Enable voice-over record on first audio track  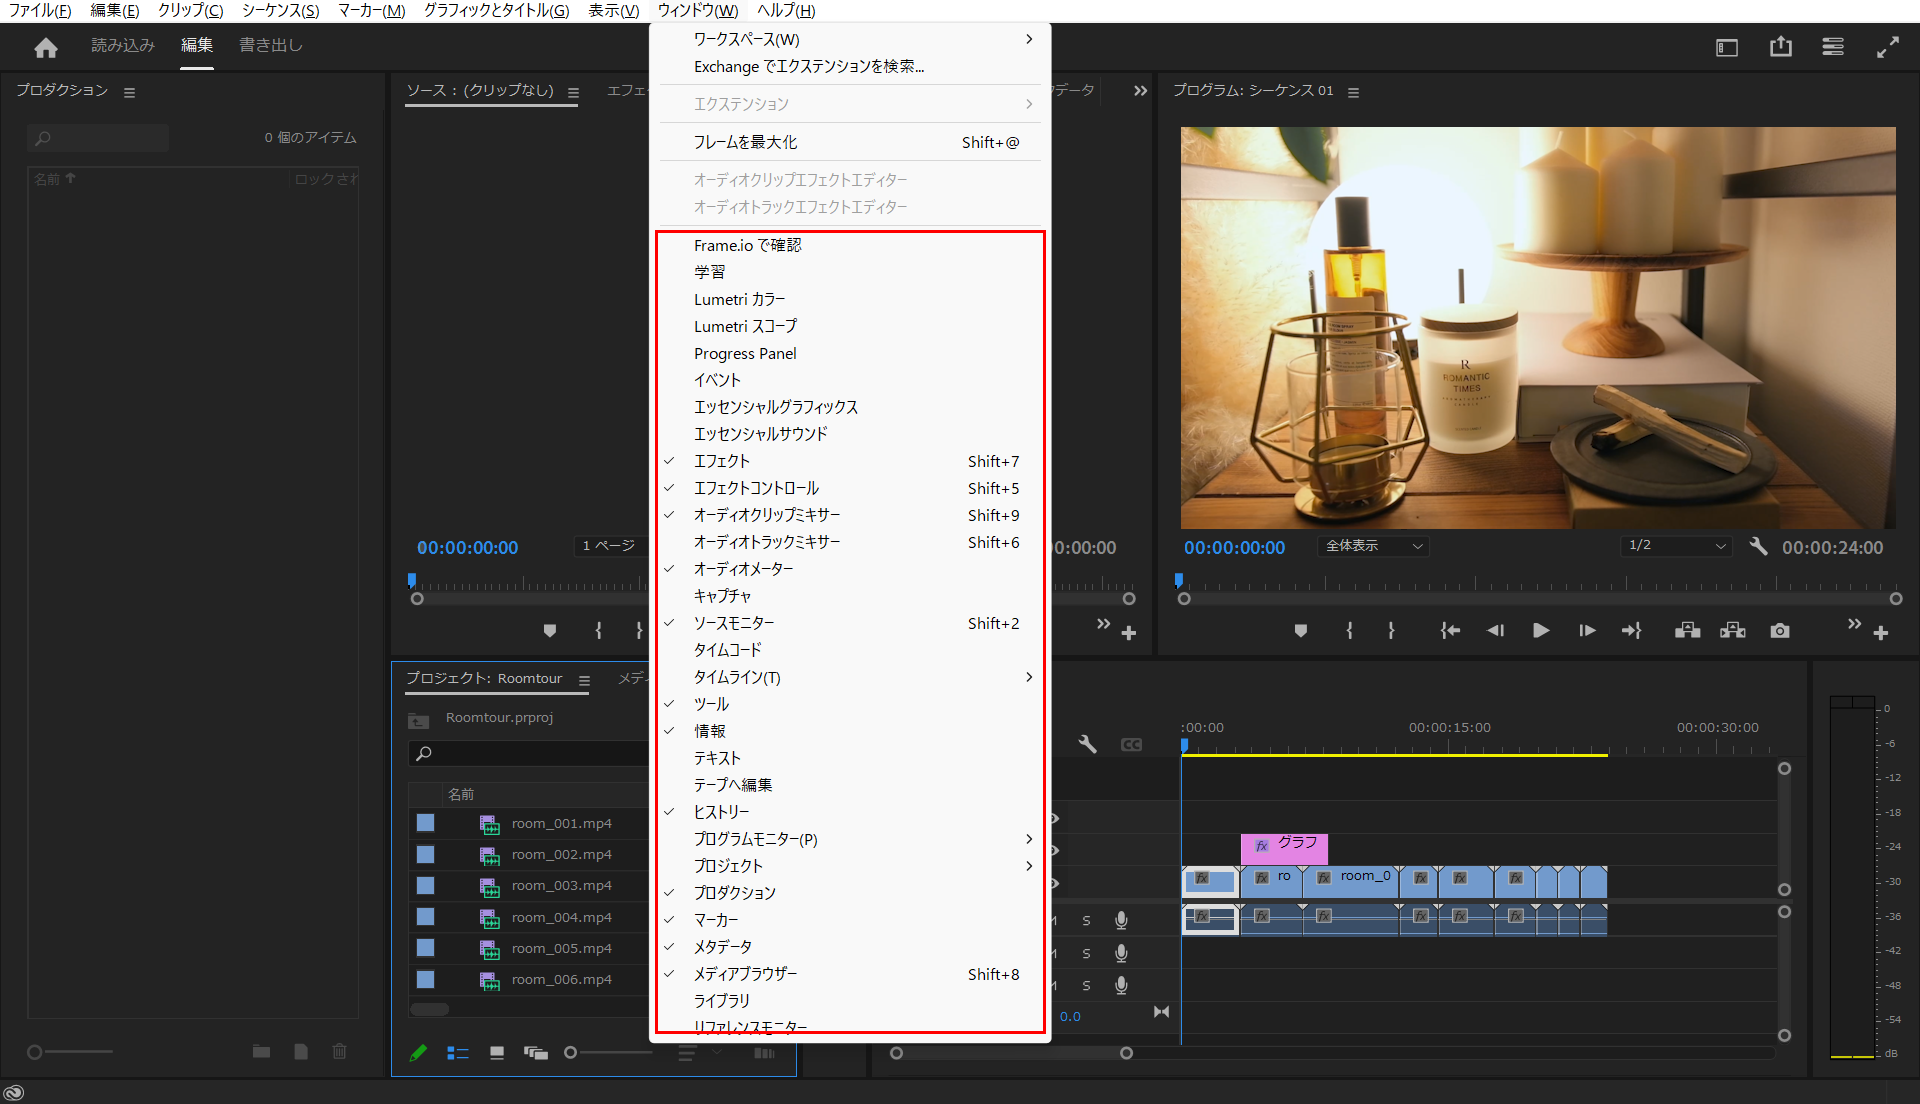click(1122, 920)
